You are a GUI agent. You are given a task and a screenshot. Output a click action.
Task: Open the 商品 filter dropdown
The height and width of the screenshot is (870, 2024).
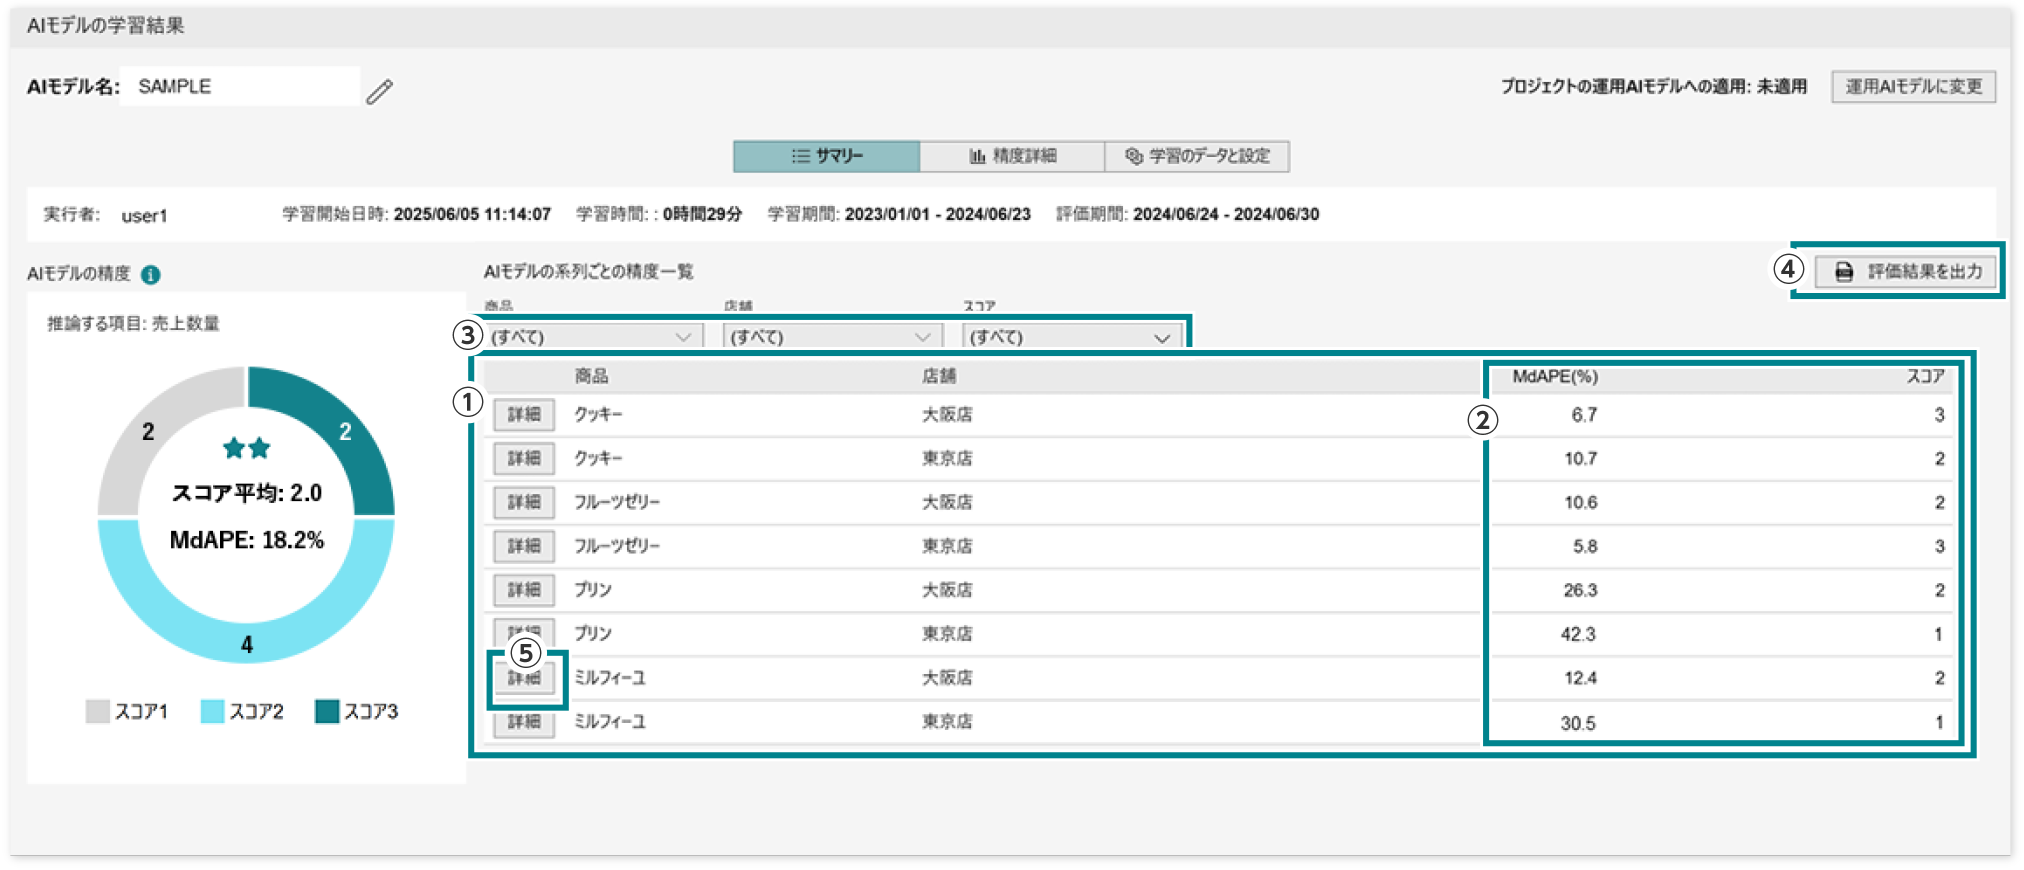tap(594, 337)
